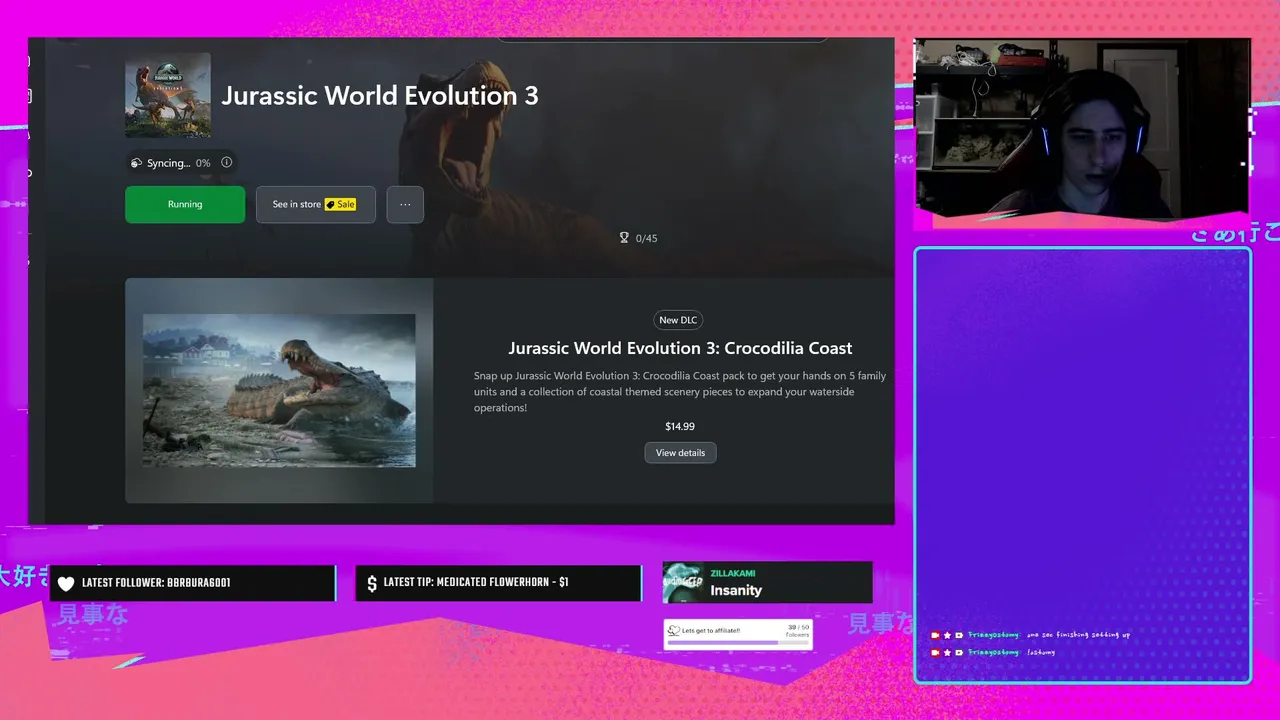This screenshot has width=1280, height=720.
Task: Click the Insanity song title
Action: pyautogui.click(x=736, y=591)
